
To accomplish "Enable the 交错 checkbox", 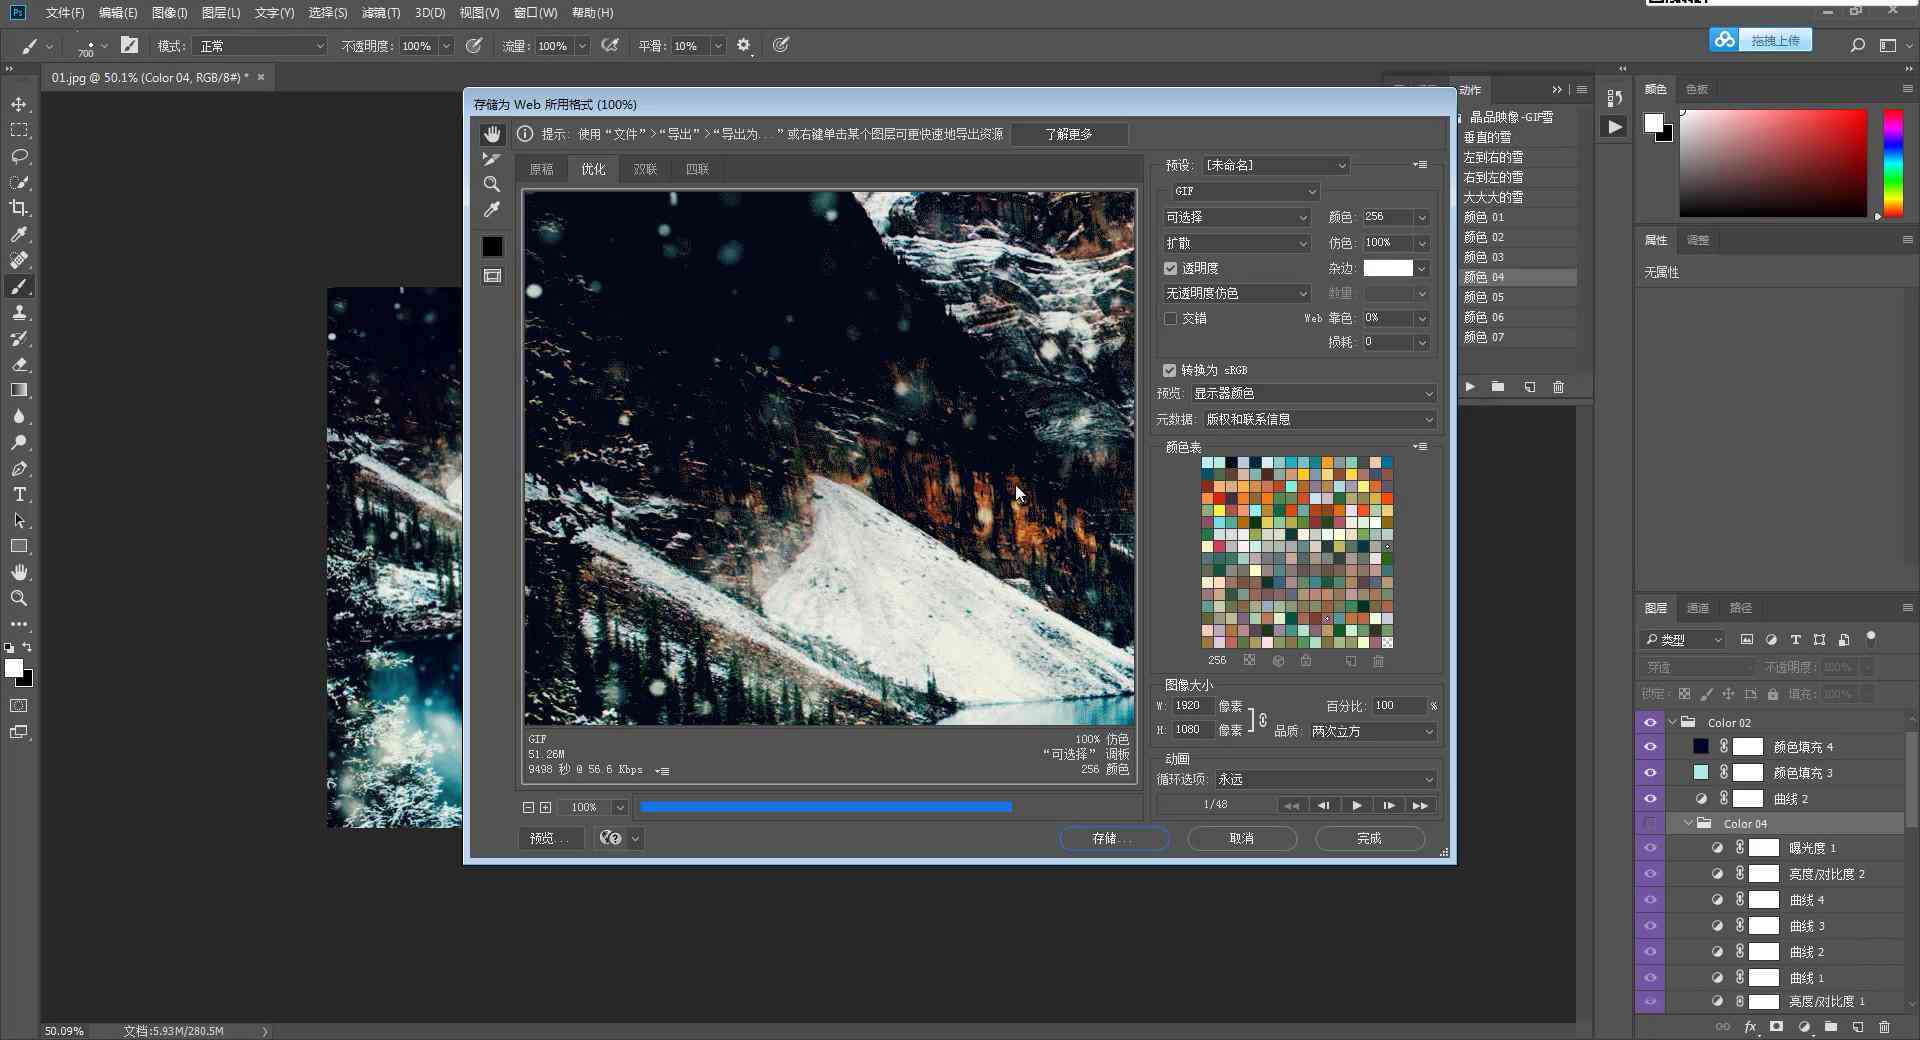I will (1170, 318).
